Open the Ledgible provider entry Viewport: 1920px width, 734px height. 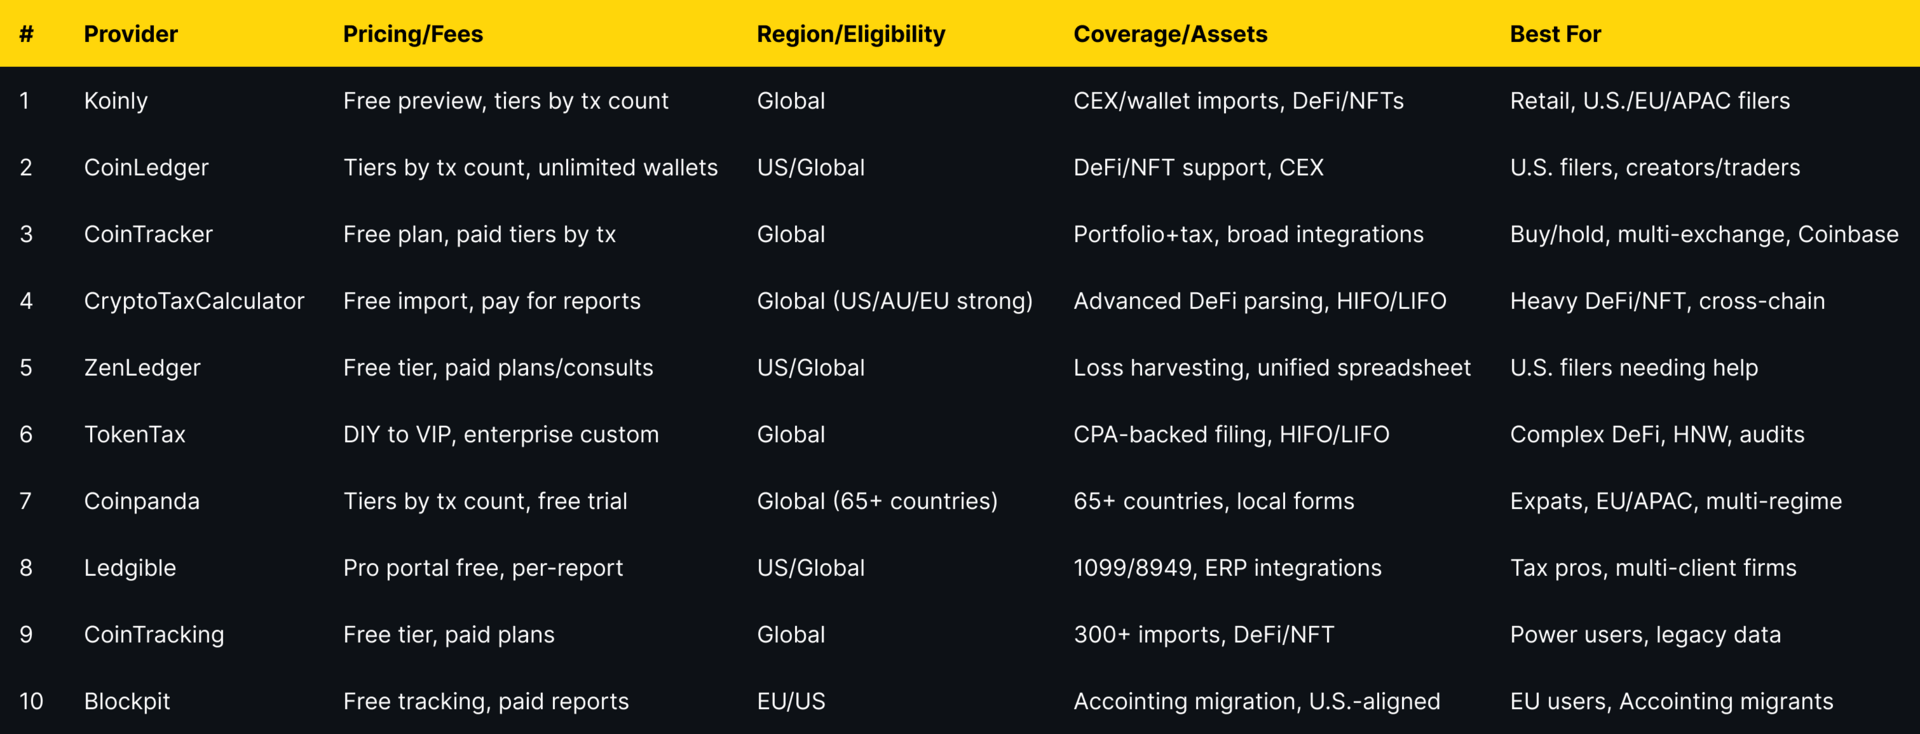coord(130,568)
